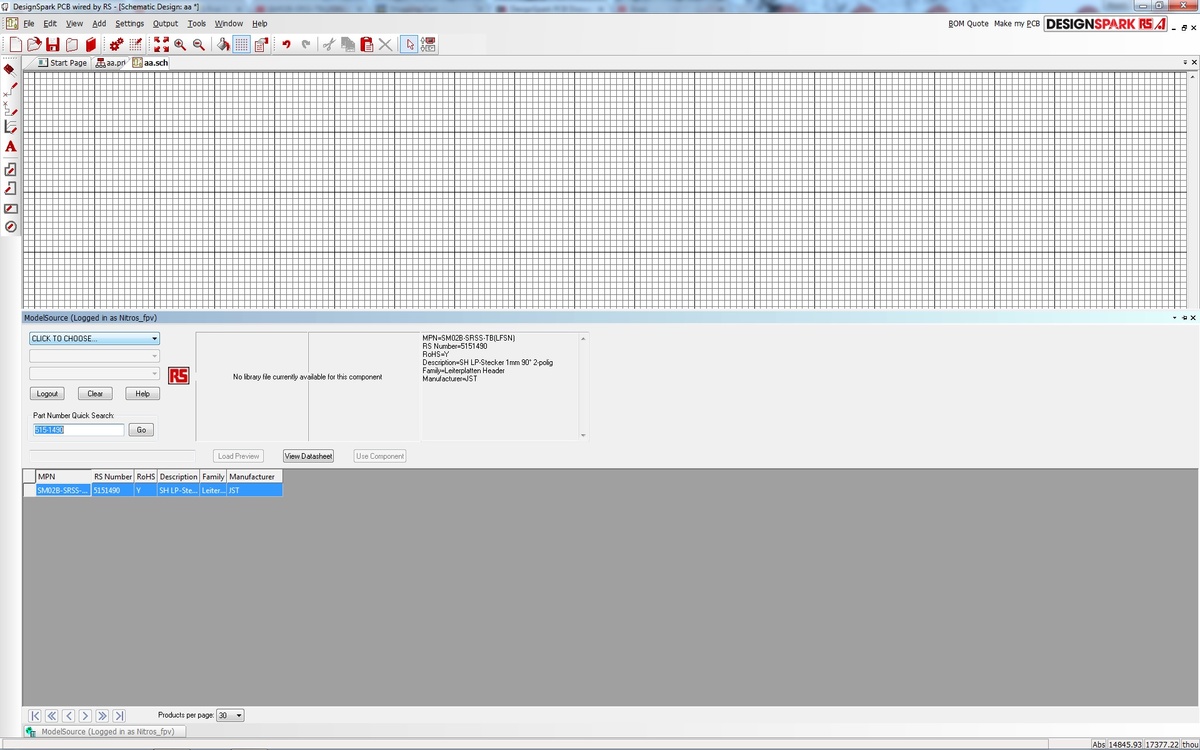Switch to the aa.prj tab

[111, 62]
